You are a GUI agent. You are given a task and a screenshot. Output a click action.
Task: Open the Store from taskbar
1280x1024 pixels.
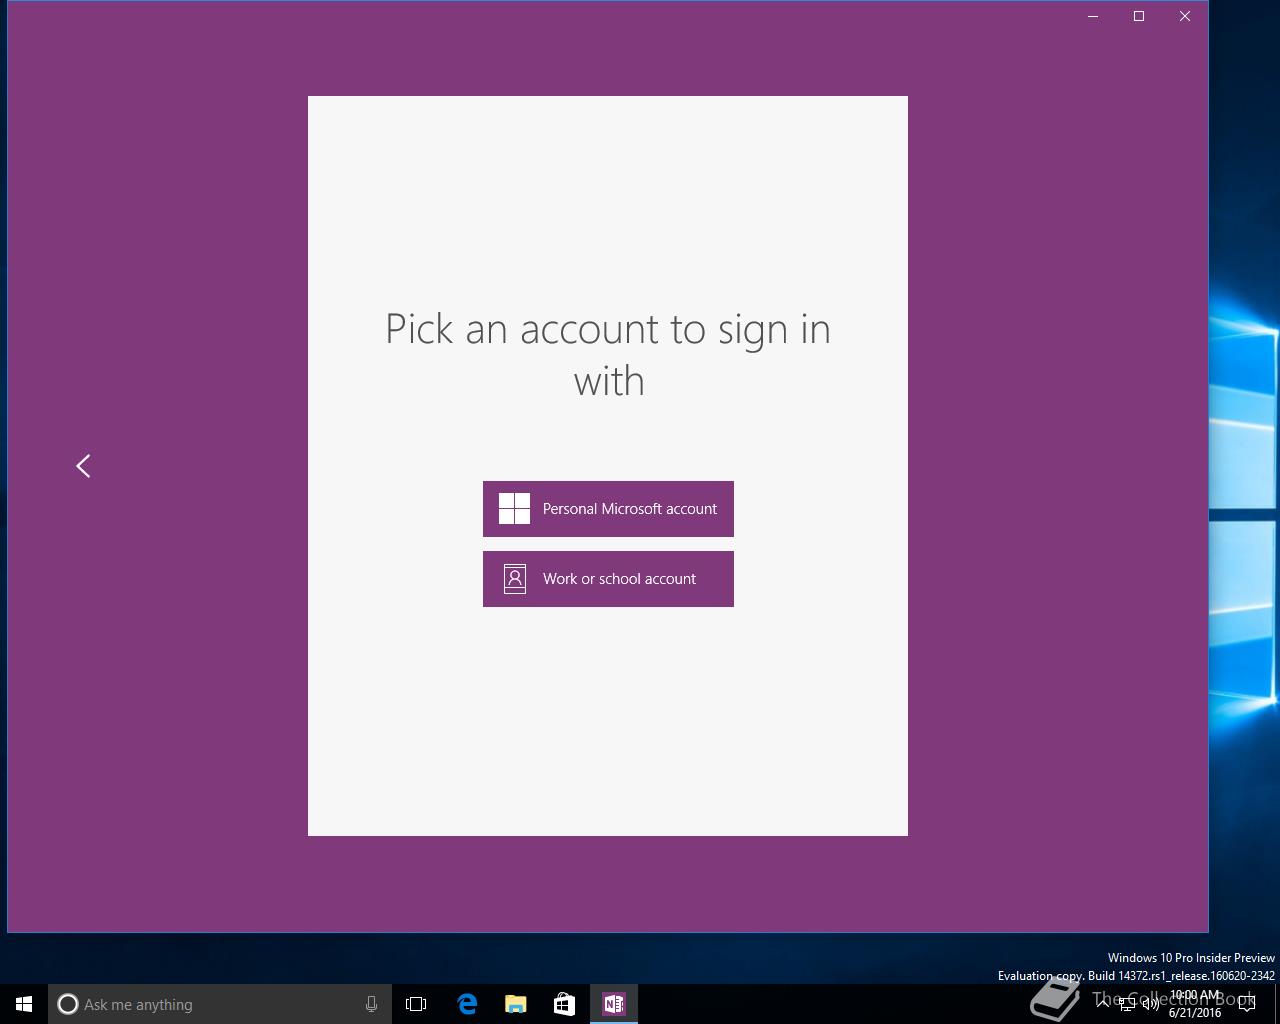(565, 1004)
